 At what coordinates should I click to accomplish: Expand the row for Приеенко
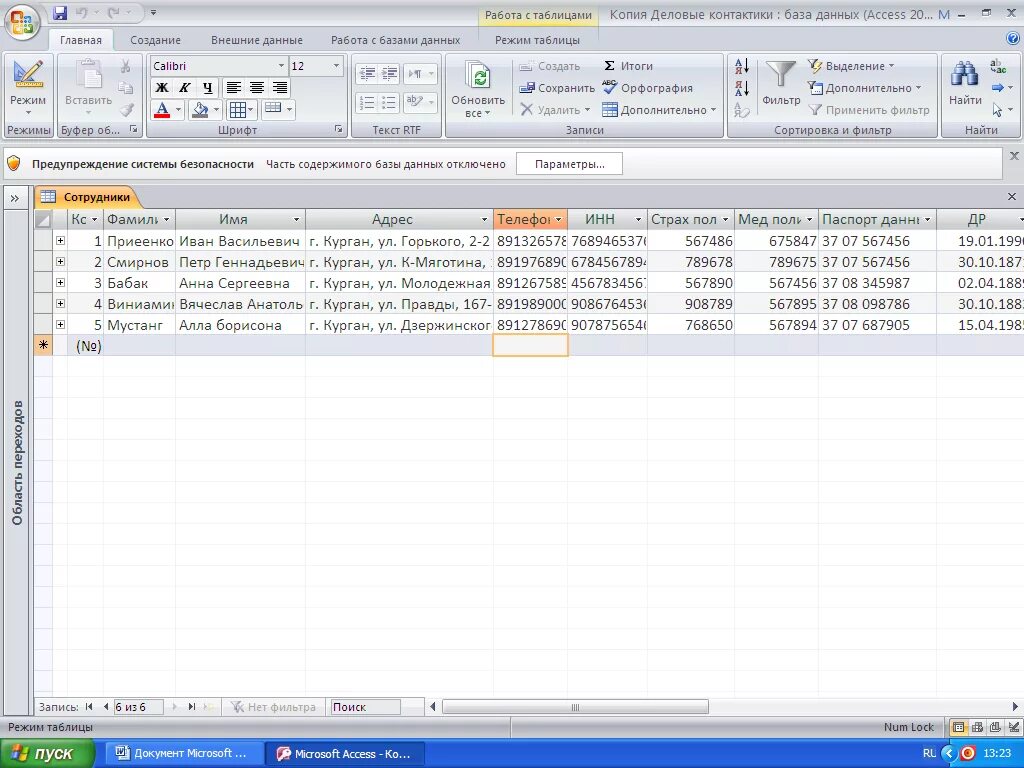[60, 241]
